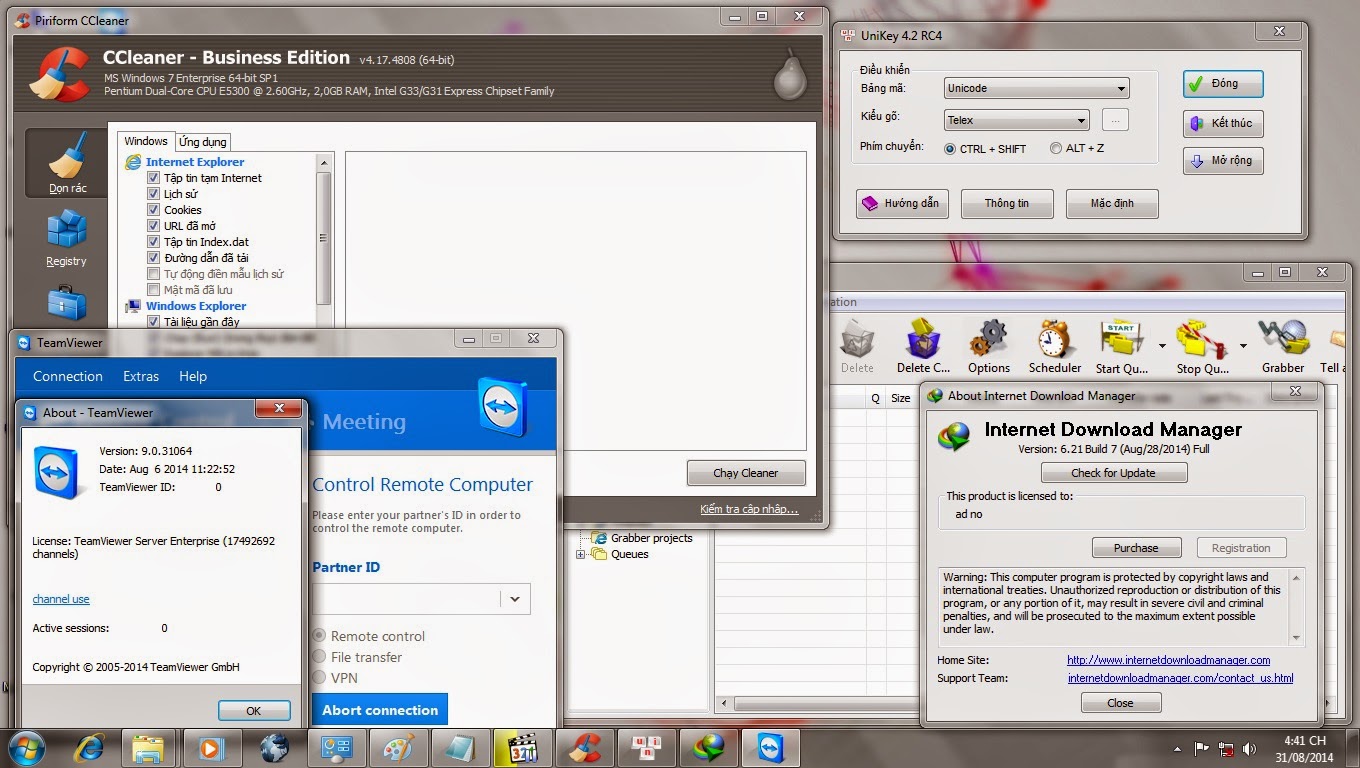Enable the Mật mã đã lưu checkbox
The height and width of the screenshot is (768, 1360).
(x=154, y=290)
